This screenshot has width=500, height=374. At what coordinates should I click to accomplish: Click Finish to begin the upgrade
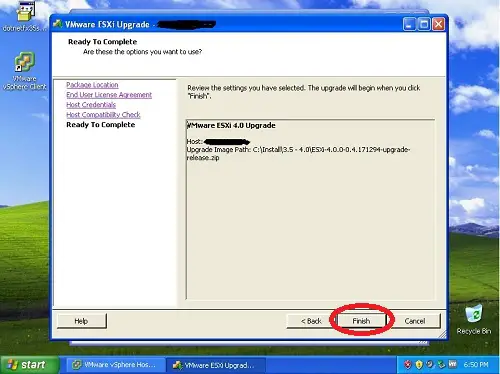point(361,321)
